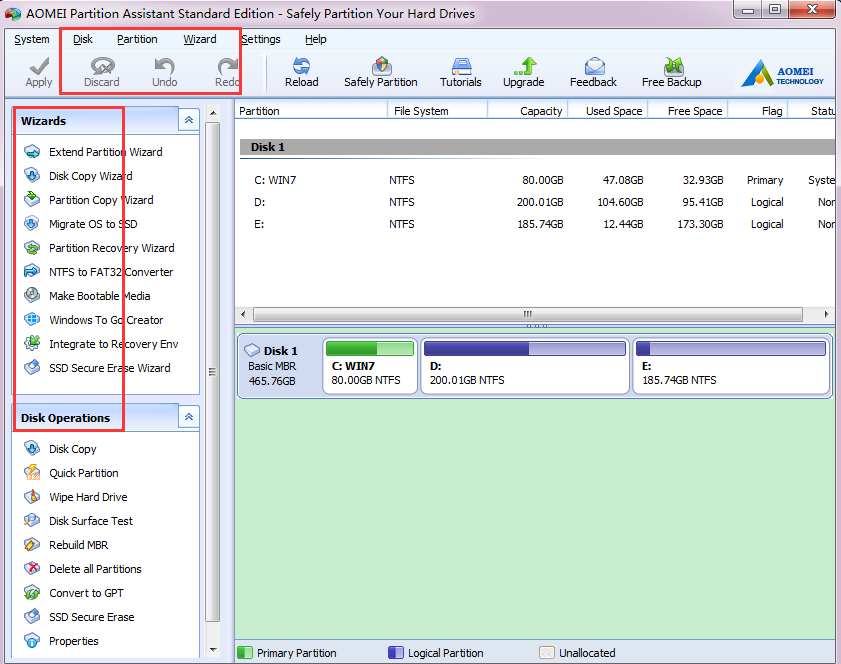This screenshot has height=664, width=841.
Task: Click the Apply checkmark icon
Action: tap(39, 66)
